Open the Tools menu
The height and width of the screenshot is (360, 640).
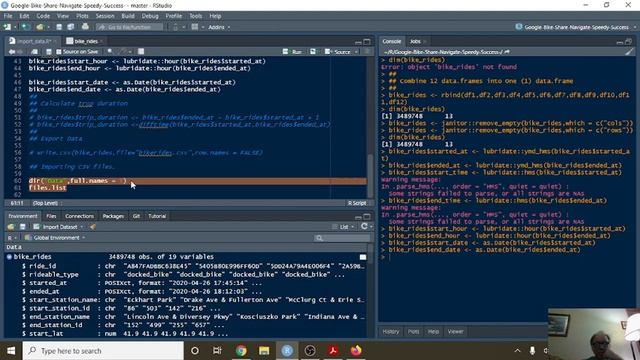196,16
